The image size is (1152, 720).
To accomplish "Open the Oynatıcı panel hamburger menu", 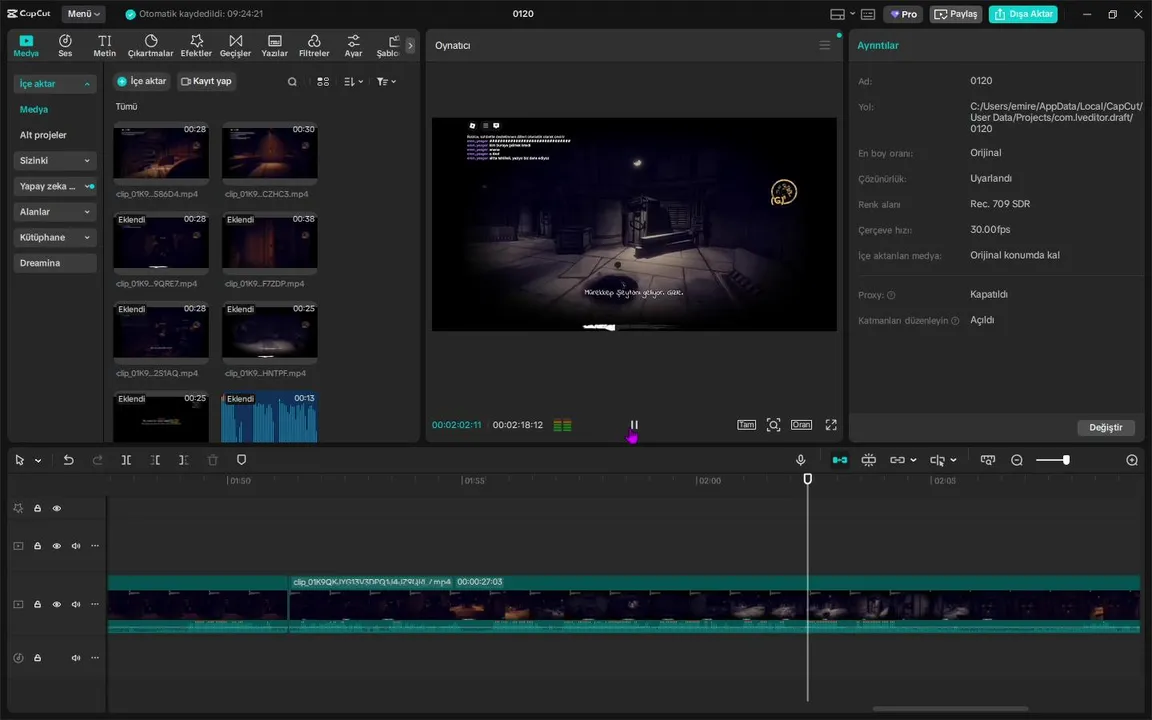I will 824,46.
